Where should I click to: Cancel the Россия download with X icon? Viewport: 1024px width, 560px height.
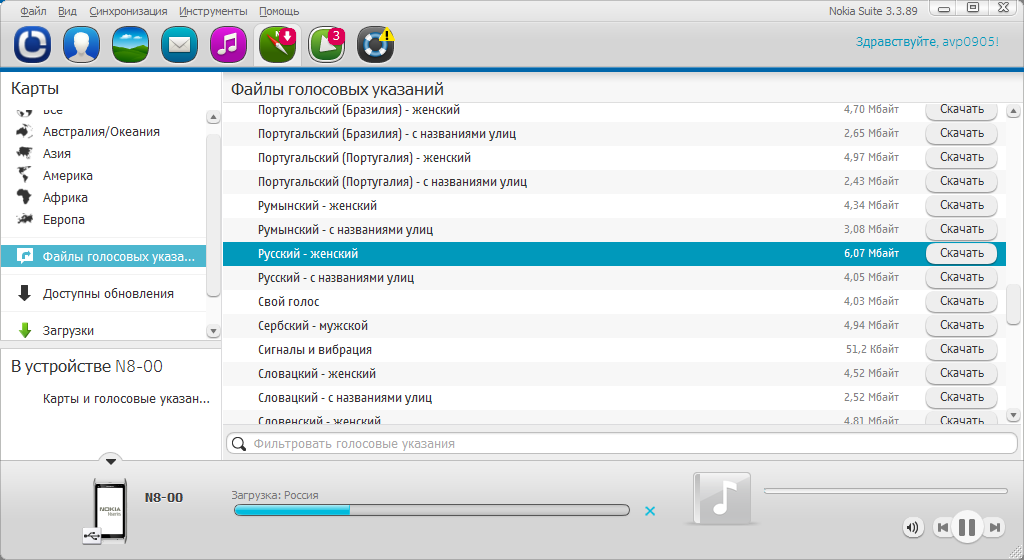pos(650,511)
